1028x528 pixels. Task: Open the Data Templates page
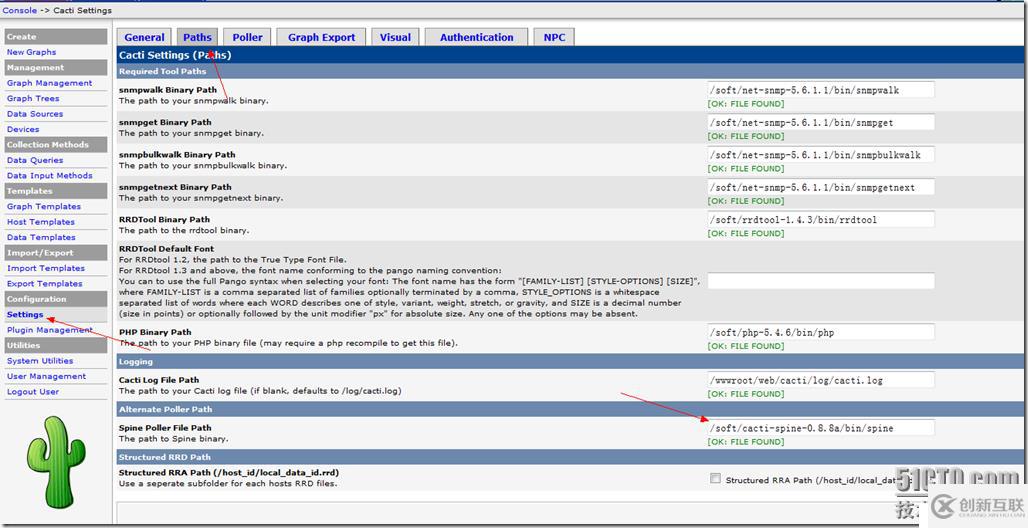[41, 237]
